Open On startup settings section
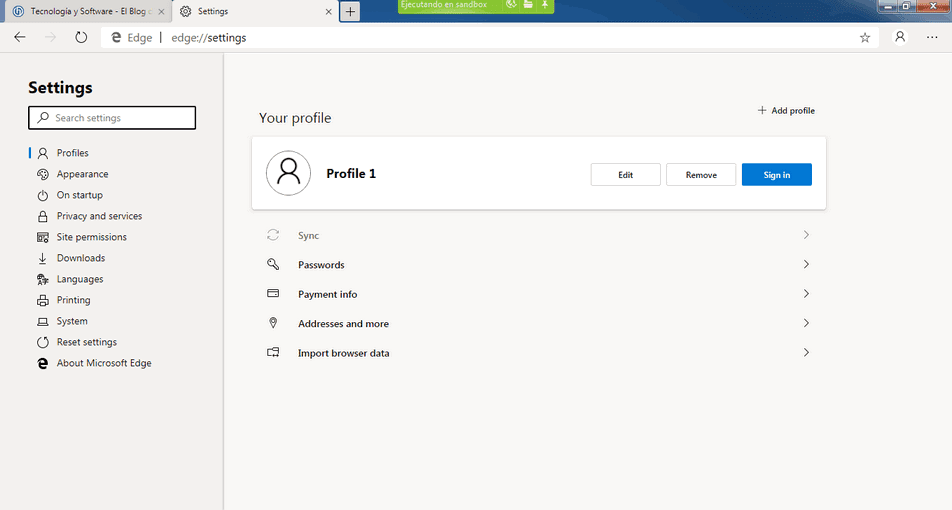The width and height of the screenshot is (952, 510). click(x=80, y=195)
